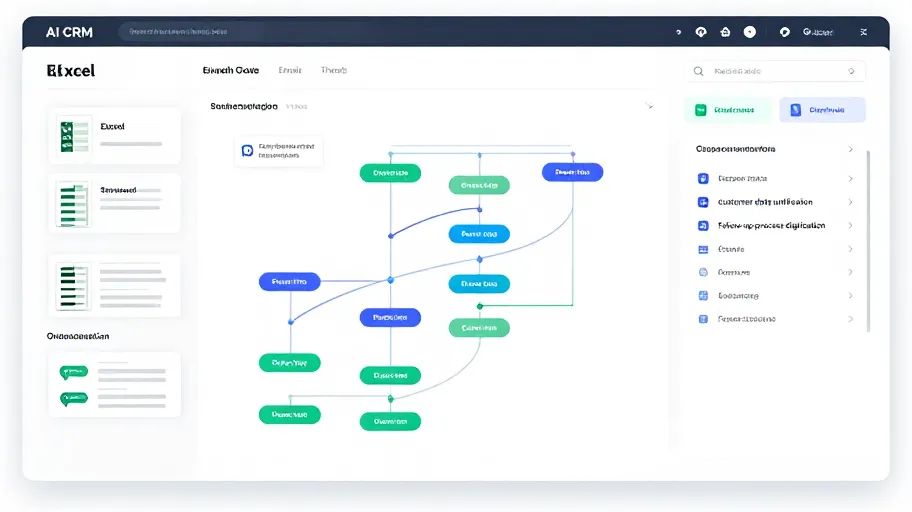Click the Follow-up process digitization row icon

(x=703, y=226)
